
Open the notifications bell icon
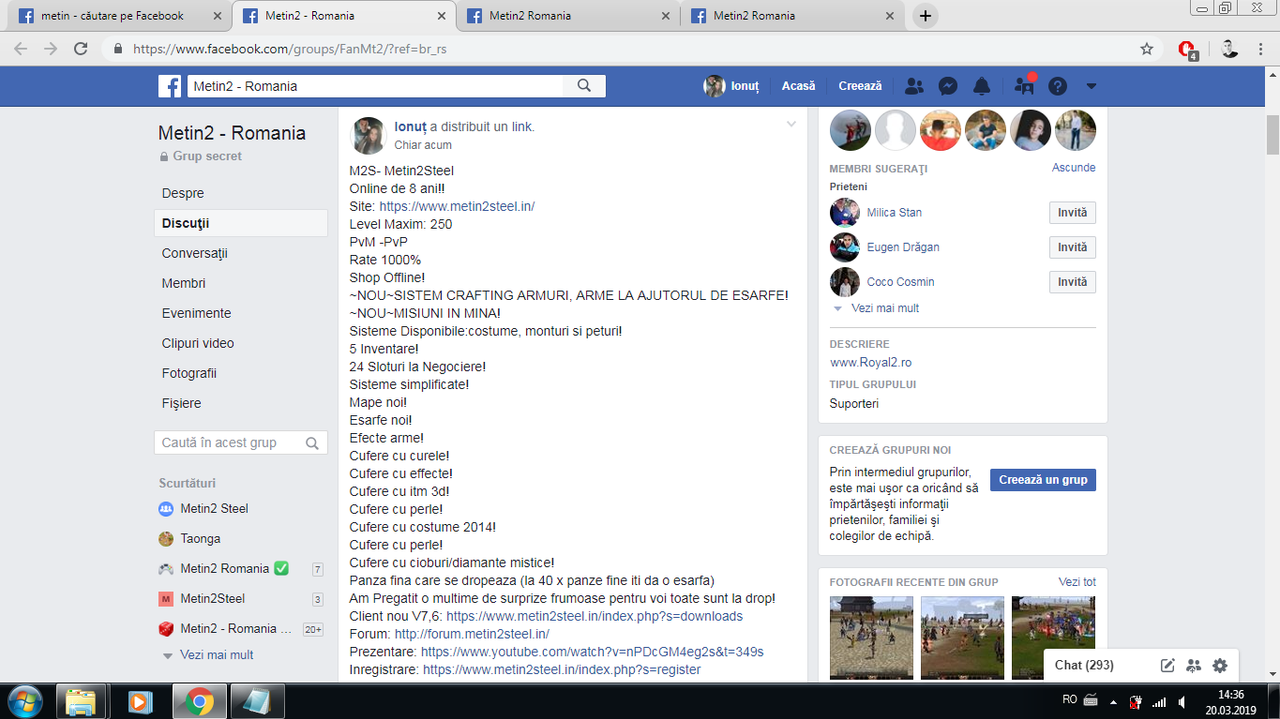982,86
